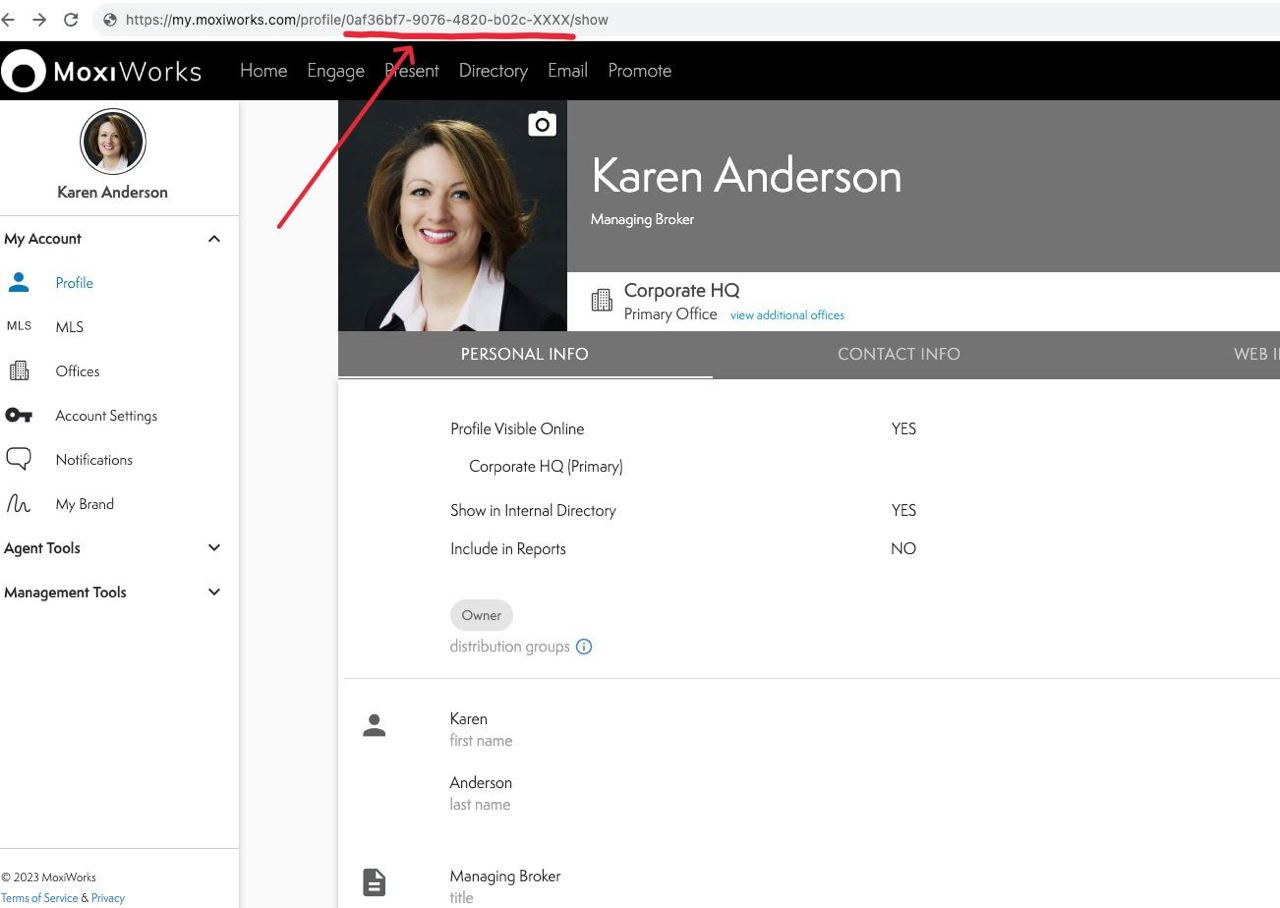This screenshot has height=908, width=1280.
Task: Click the distribution groups info icon
Action: (x=584, y=646)
